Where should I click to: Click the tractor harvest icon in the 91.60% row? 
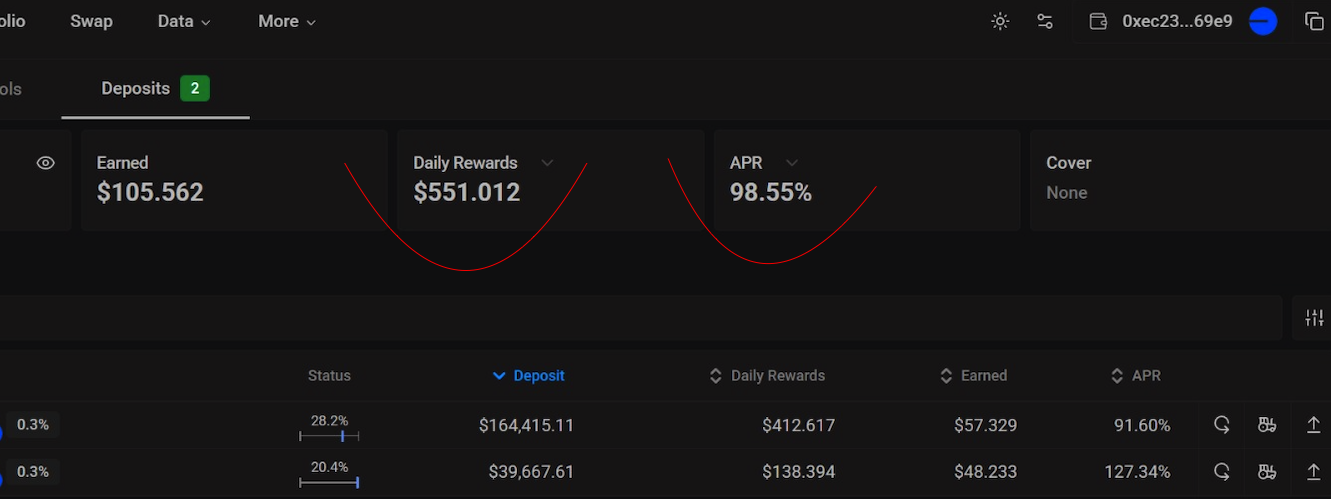click(1267, 425)
